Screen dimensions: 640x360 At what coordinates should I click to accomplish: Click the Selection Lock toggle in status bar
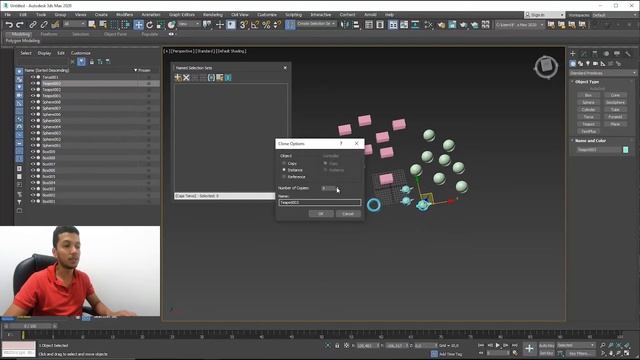(337, 345)
